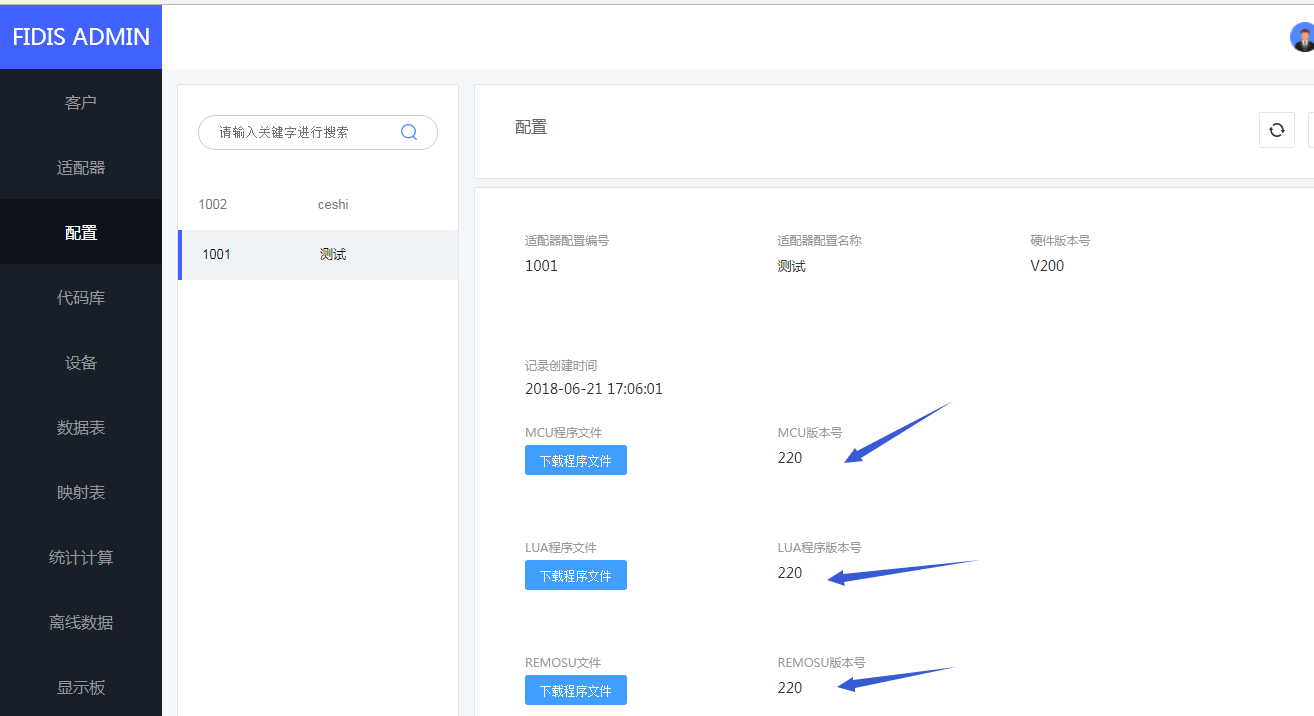Click the refresh icon in the 配置 header
The height and width of the screenshot is (716, 1314).
point(1276,130)
